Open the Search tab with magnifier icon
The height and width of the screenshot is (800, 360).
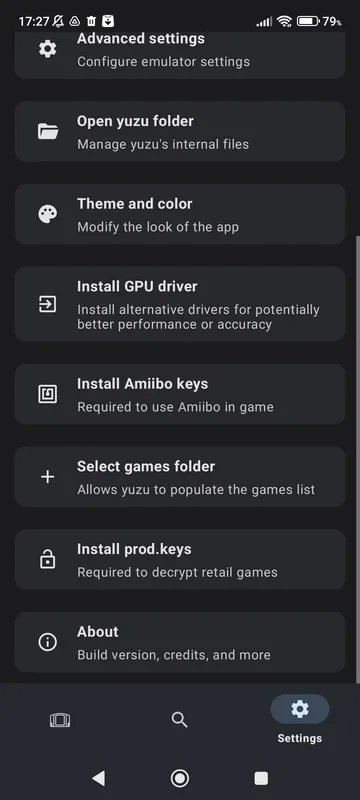179,720
